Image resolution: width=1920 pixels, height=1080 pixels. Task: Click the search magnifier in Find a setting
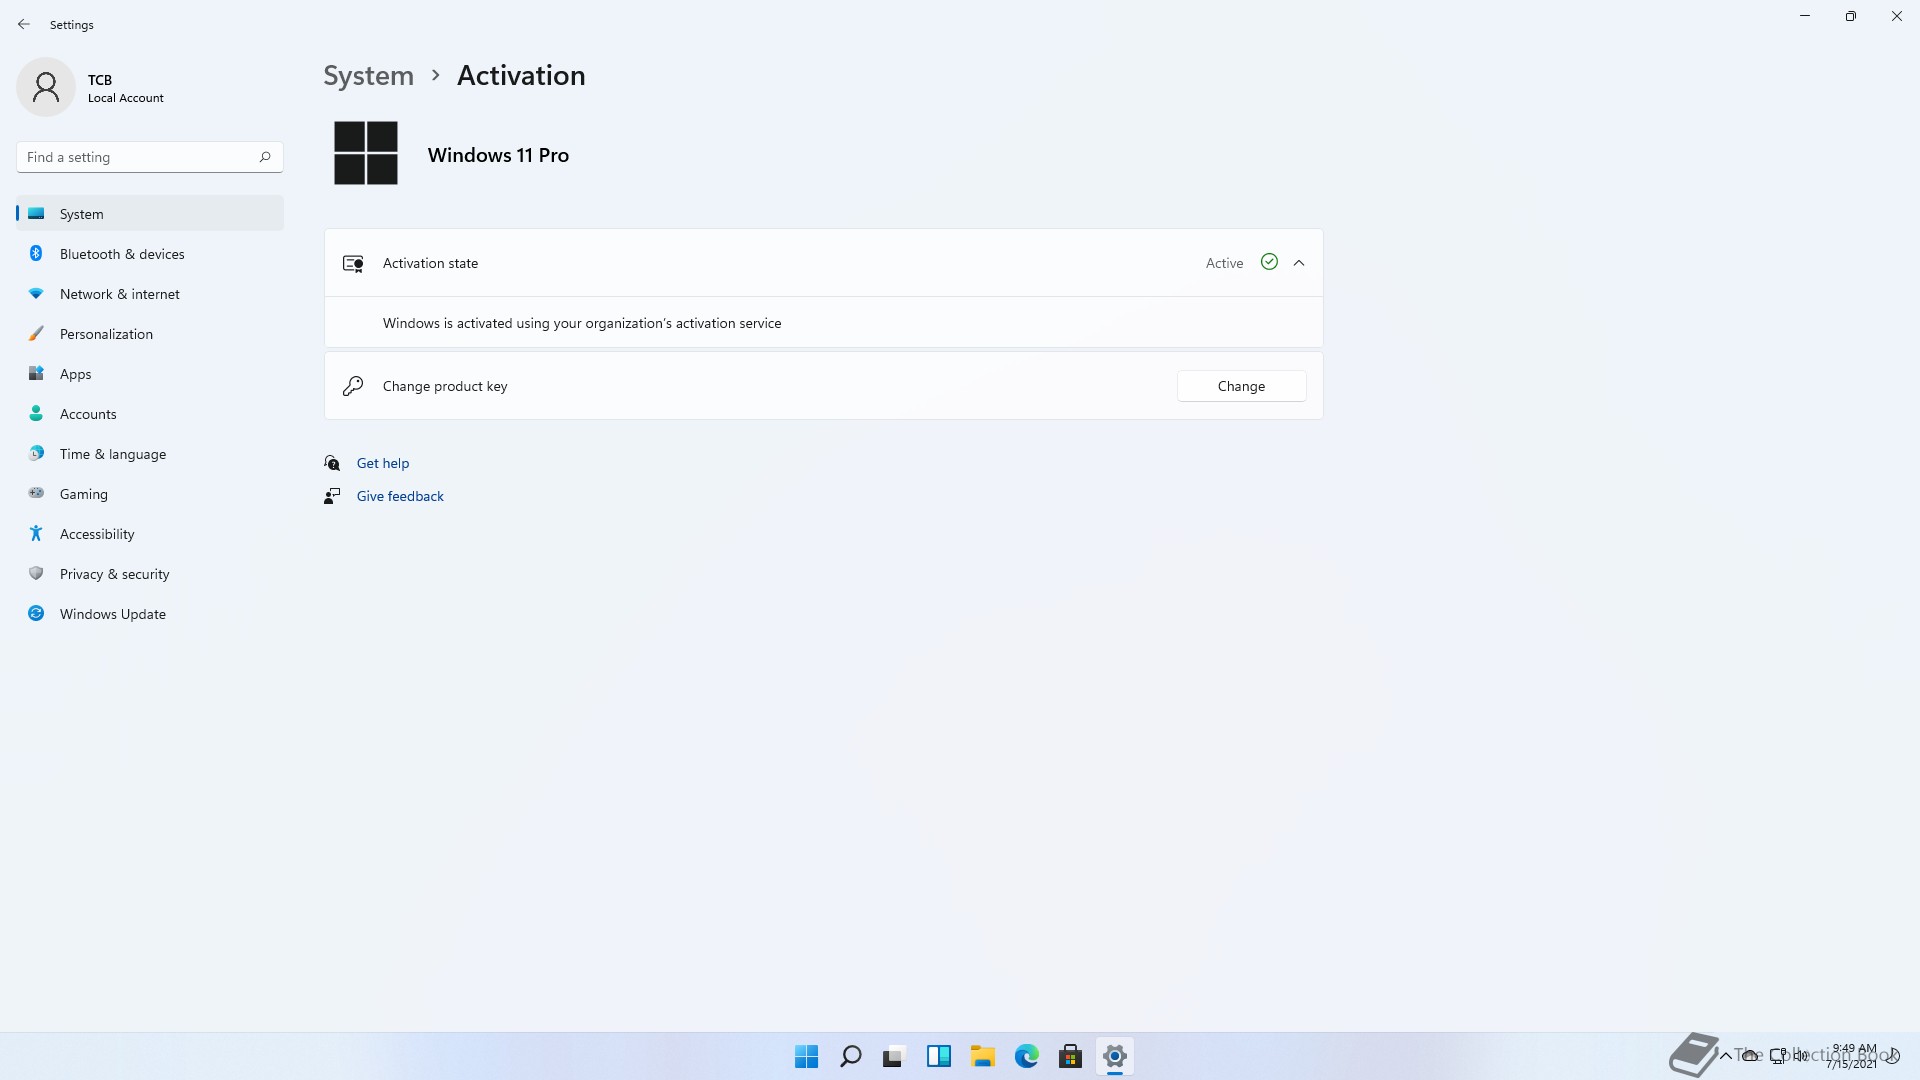click(265, 157)
